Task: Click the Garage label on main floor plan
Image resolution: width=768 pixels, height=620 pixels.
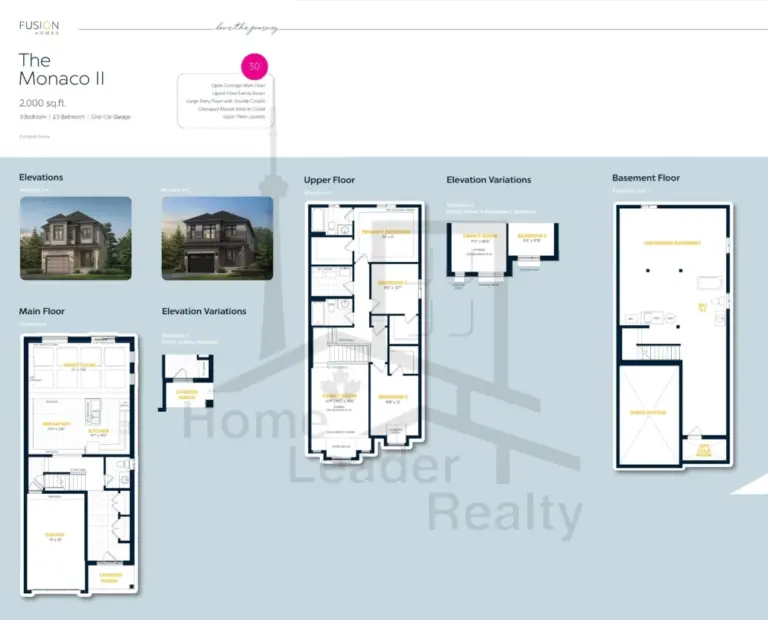Action: pos(55,535)
